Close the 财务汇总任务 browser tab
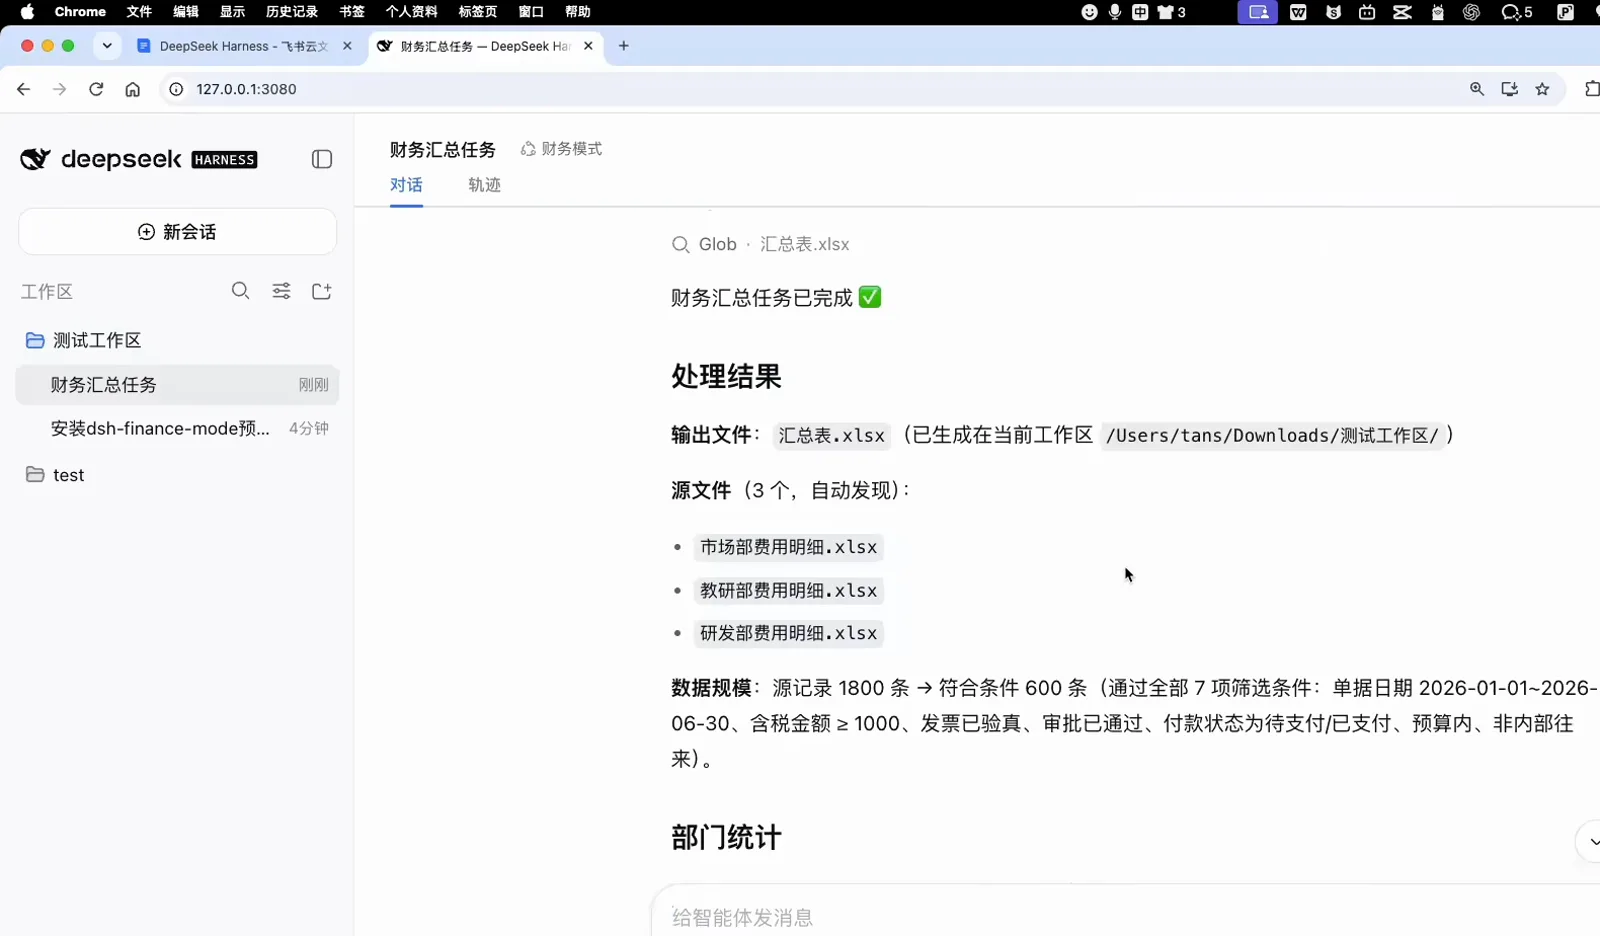Viewport: 1600px width, 936px height. (588, 46)
